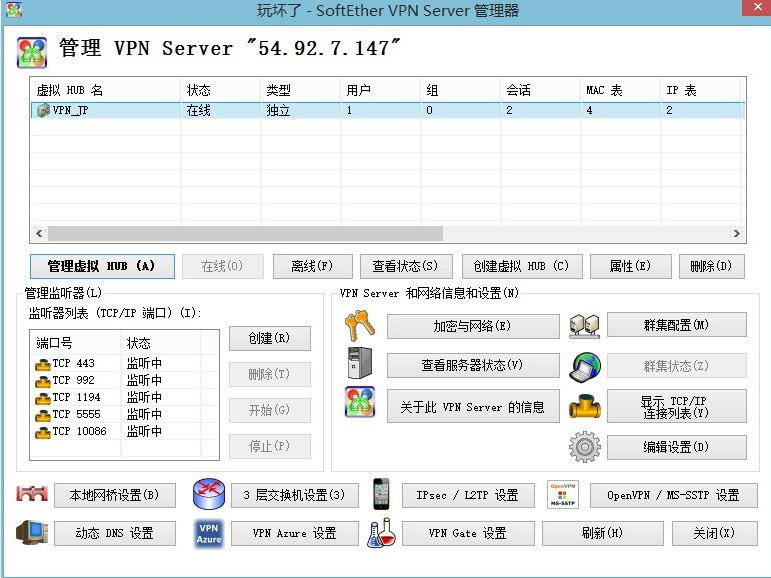The width and height of the screenshot is (771, 578).
Task: Click 监听中 status in the TCP 5555 row
Action: (x=144, y=414)
